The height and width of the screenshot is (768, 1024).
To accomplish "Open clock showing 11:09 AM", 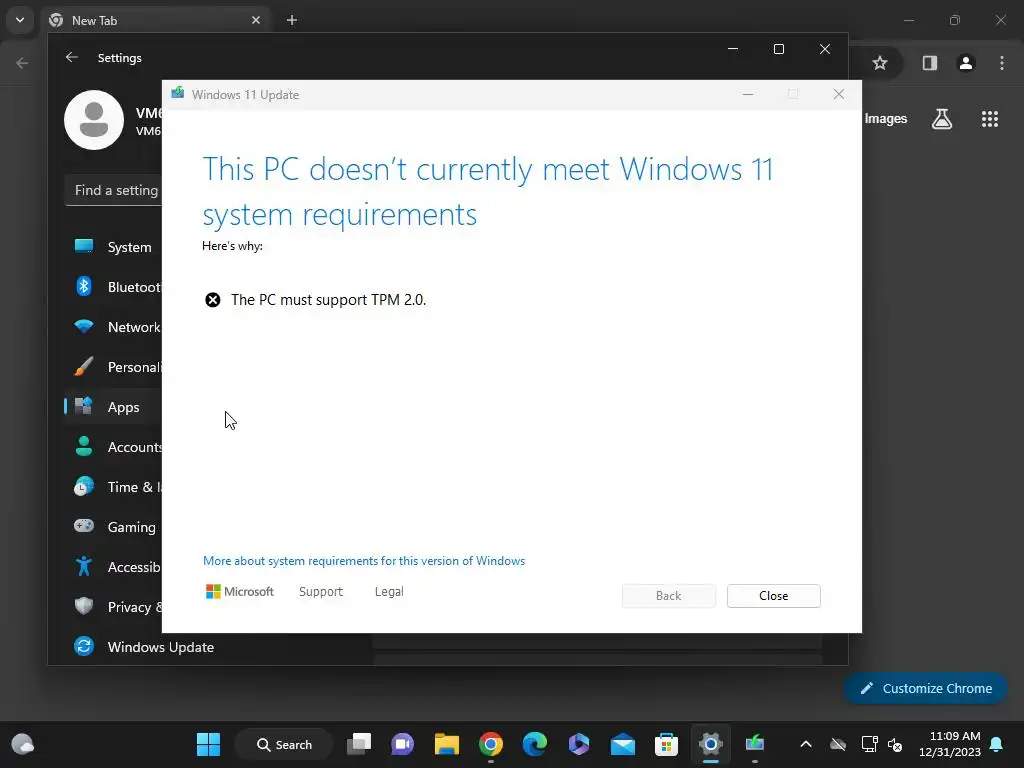I will point(950,744).
